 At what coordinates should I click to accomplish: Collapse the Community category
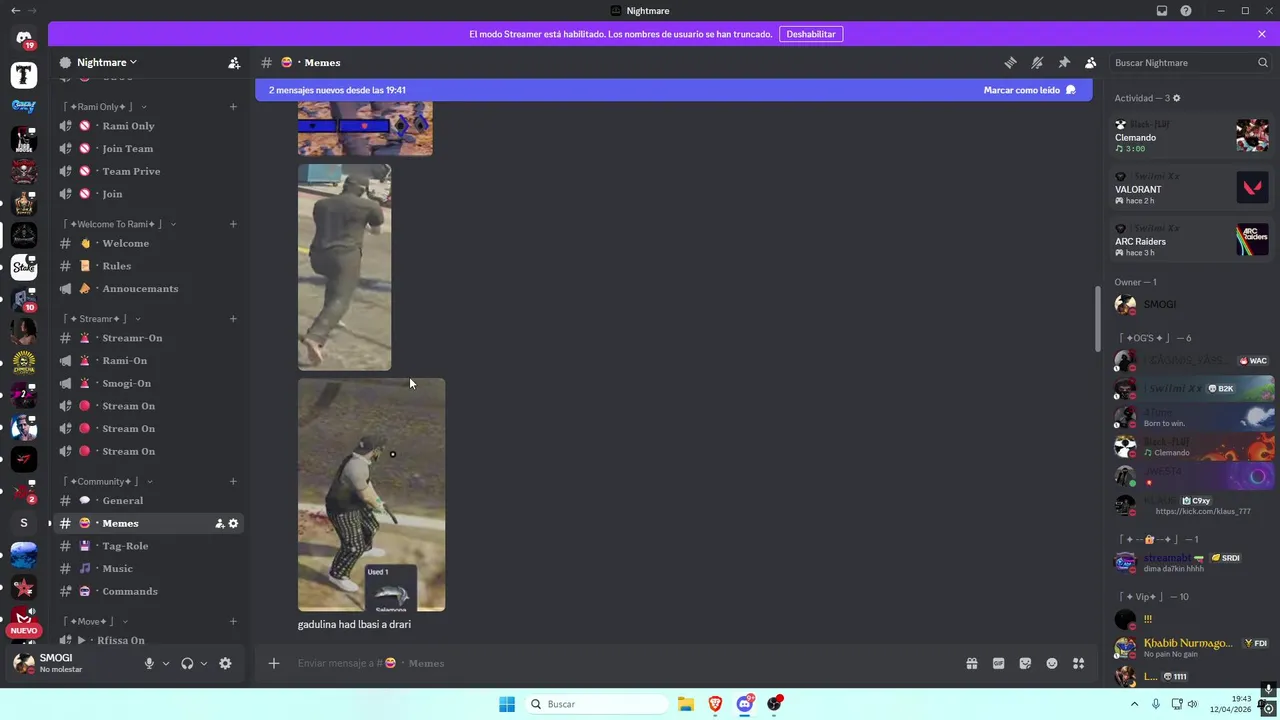(108, 481)
